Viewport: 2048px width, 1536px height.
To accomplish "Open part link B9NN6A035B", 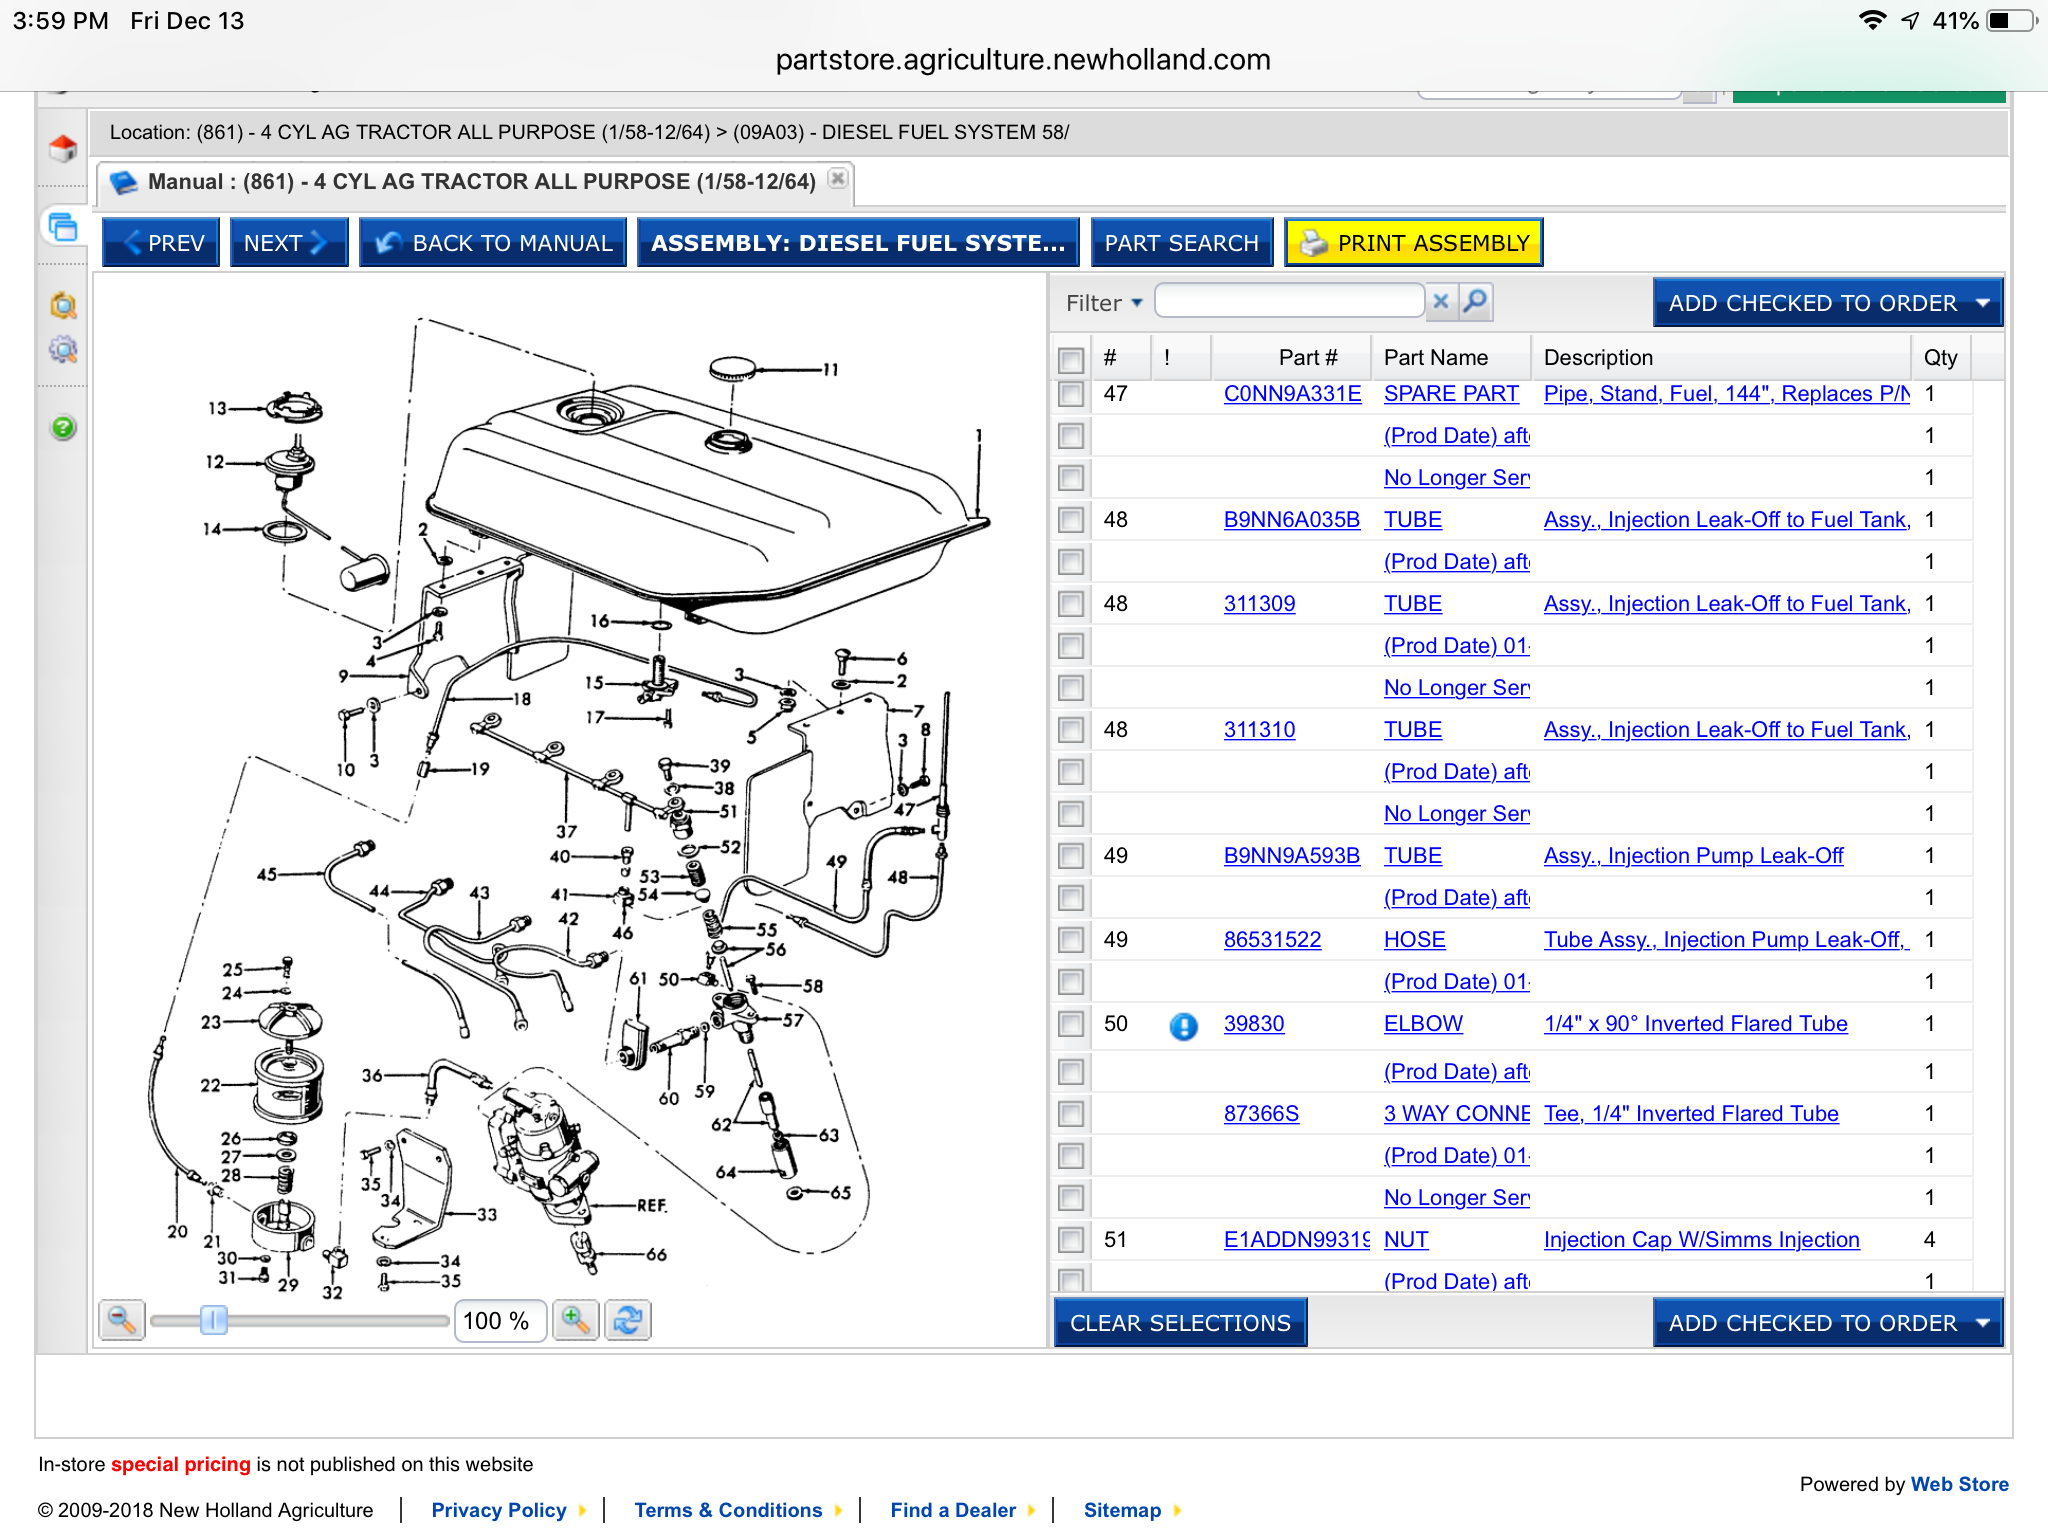I will click(x=1291, y=520).
